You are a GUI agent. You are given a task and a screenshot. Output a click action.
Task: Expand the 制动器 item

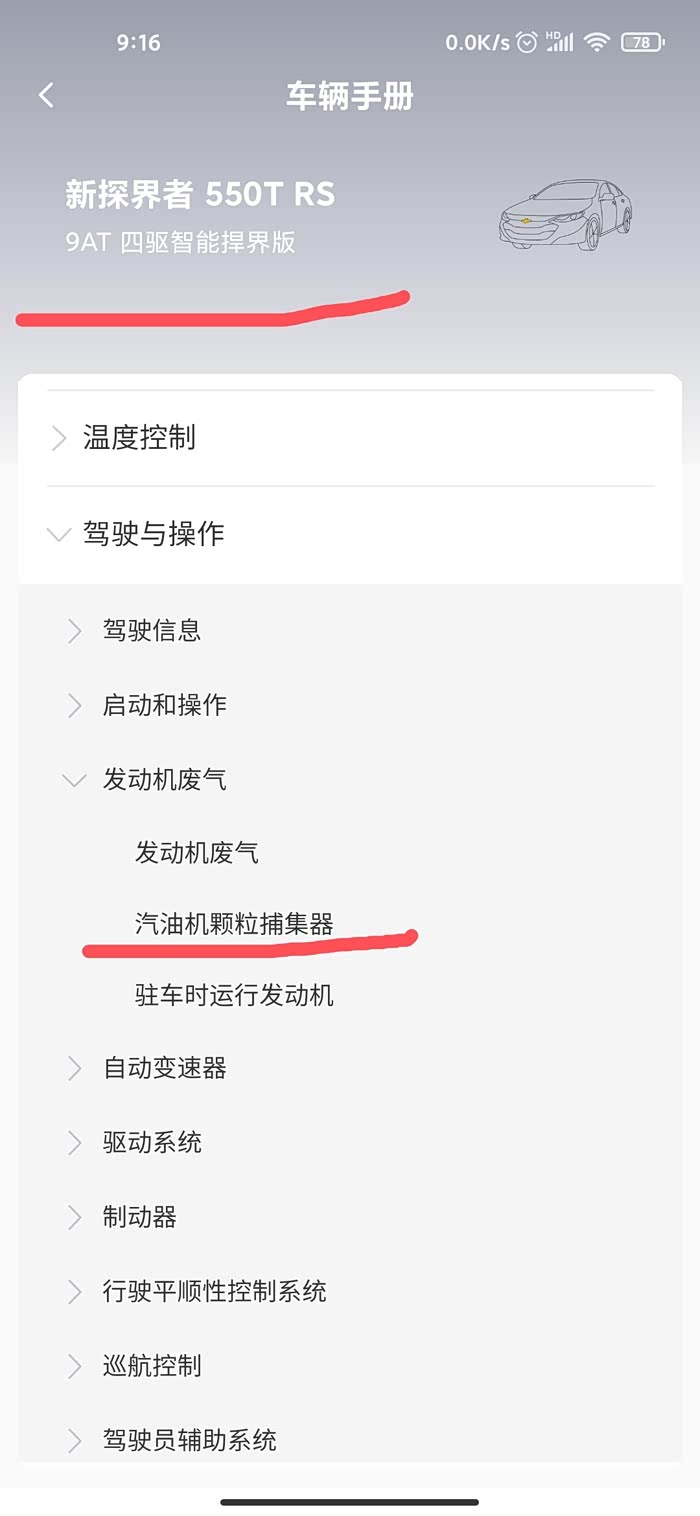pos(140,1217)
